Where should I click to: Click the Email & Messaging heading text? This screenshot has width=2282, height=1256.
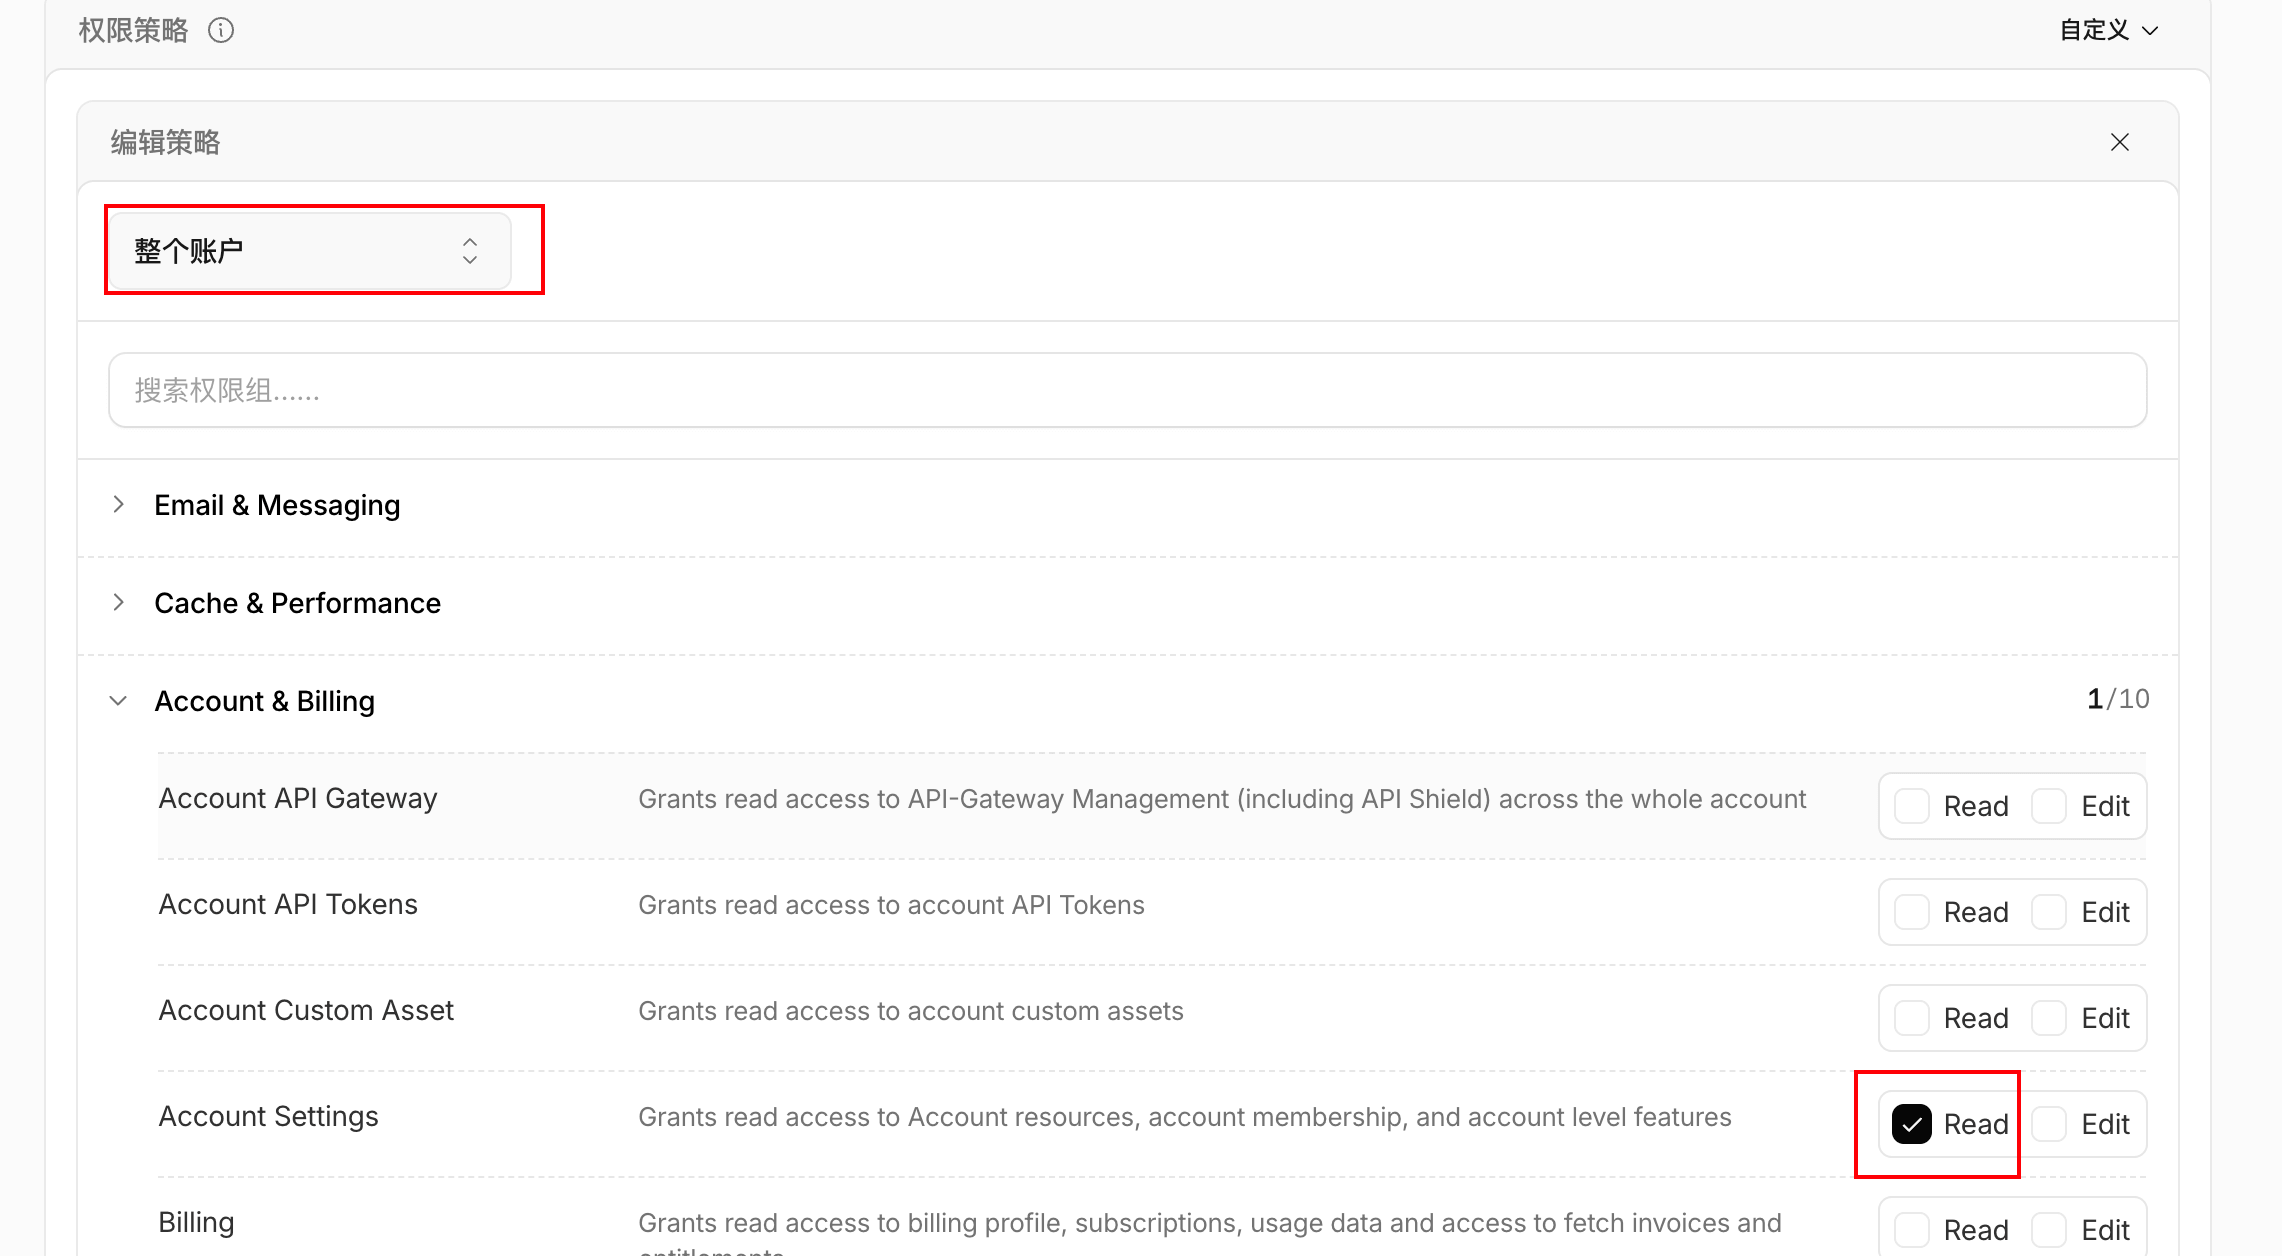pos(277,505)
